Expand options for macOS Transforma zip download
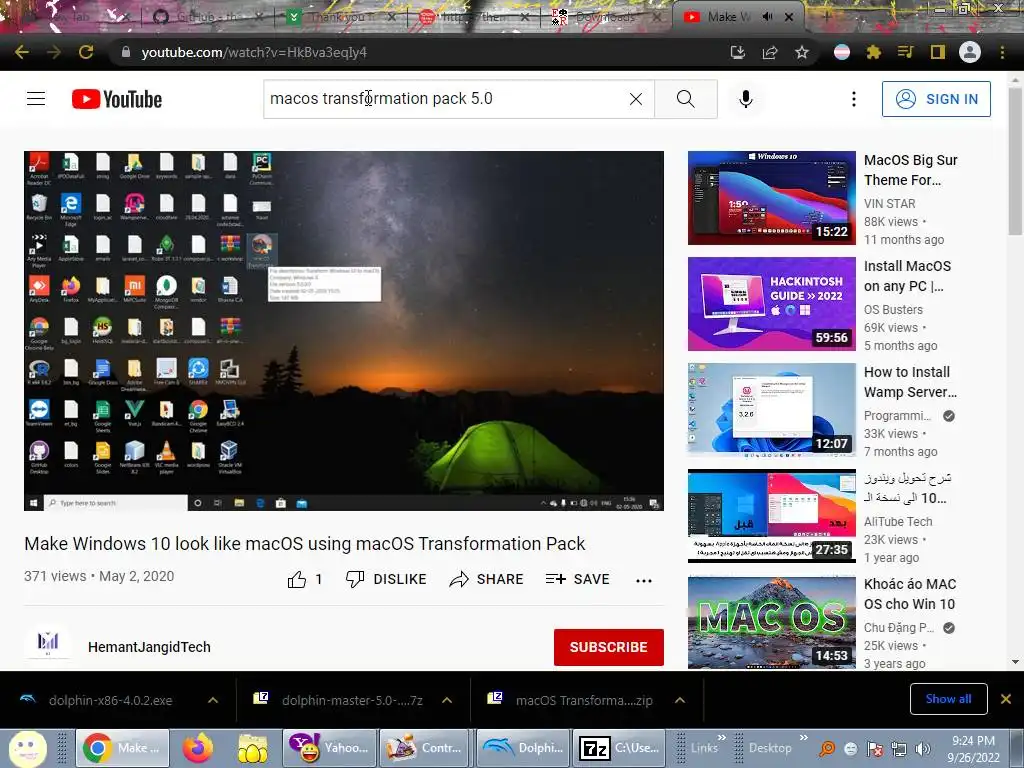This screenshot has width=1024, height=768. pos(680,700)
